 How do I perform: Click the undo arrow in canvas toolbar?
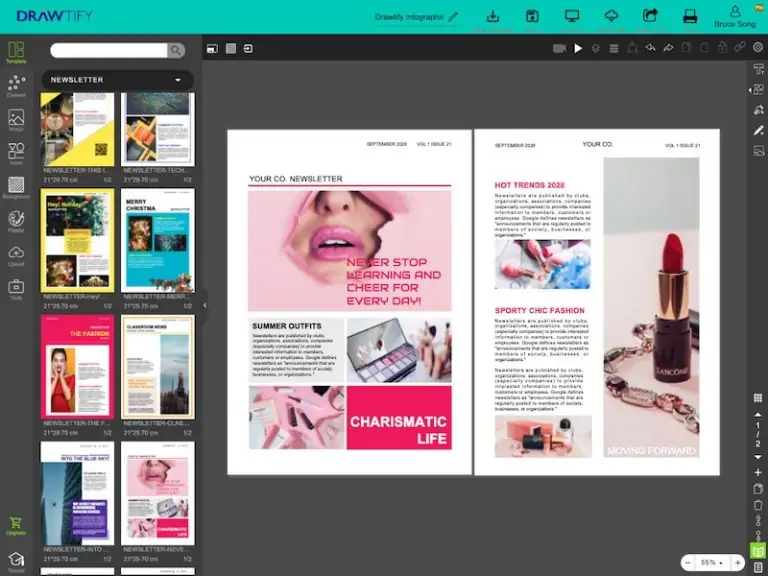650,48
